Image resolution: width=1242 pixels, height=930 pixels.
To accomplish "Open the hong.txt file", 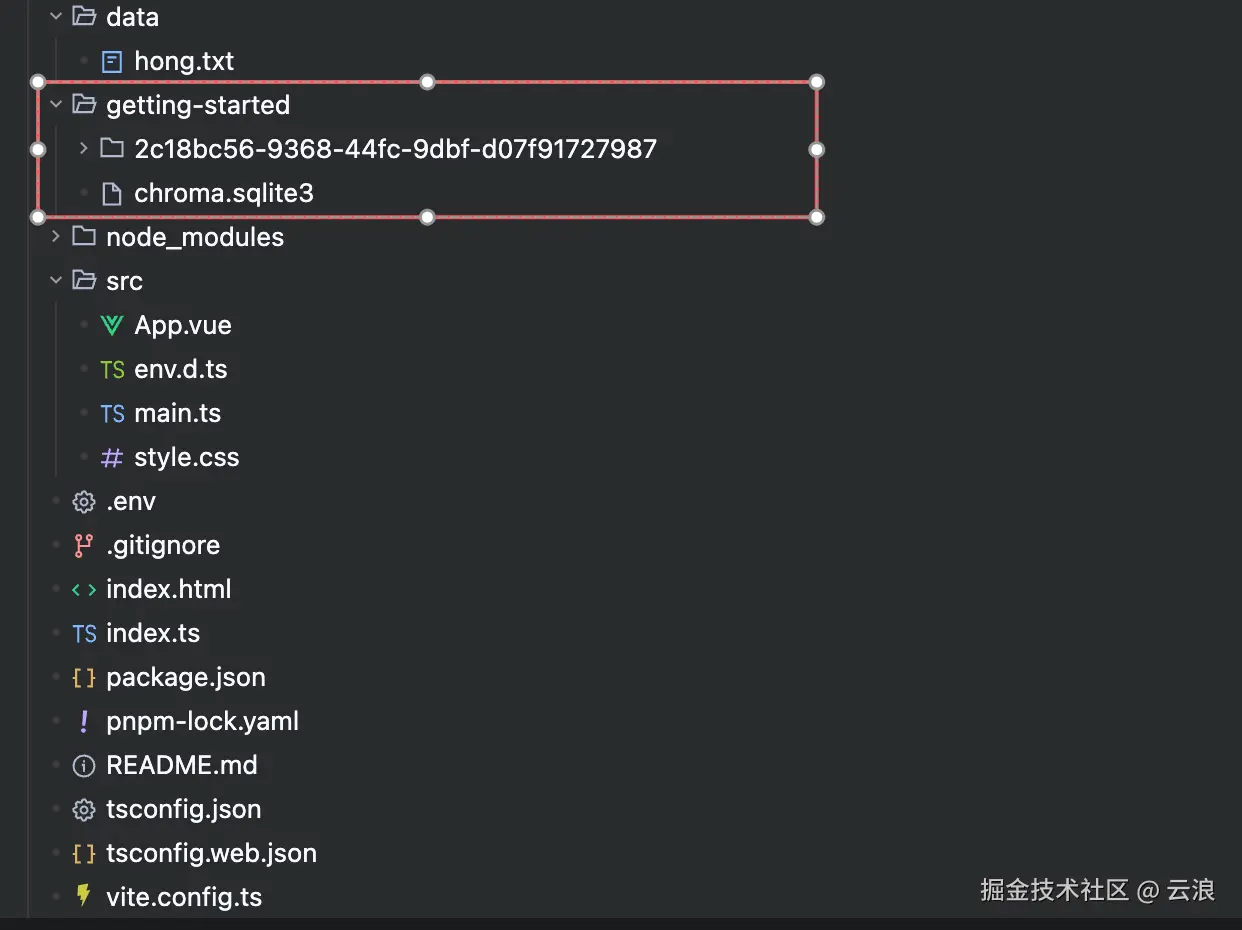I will 184,61.
